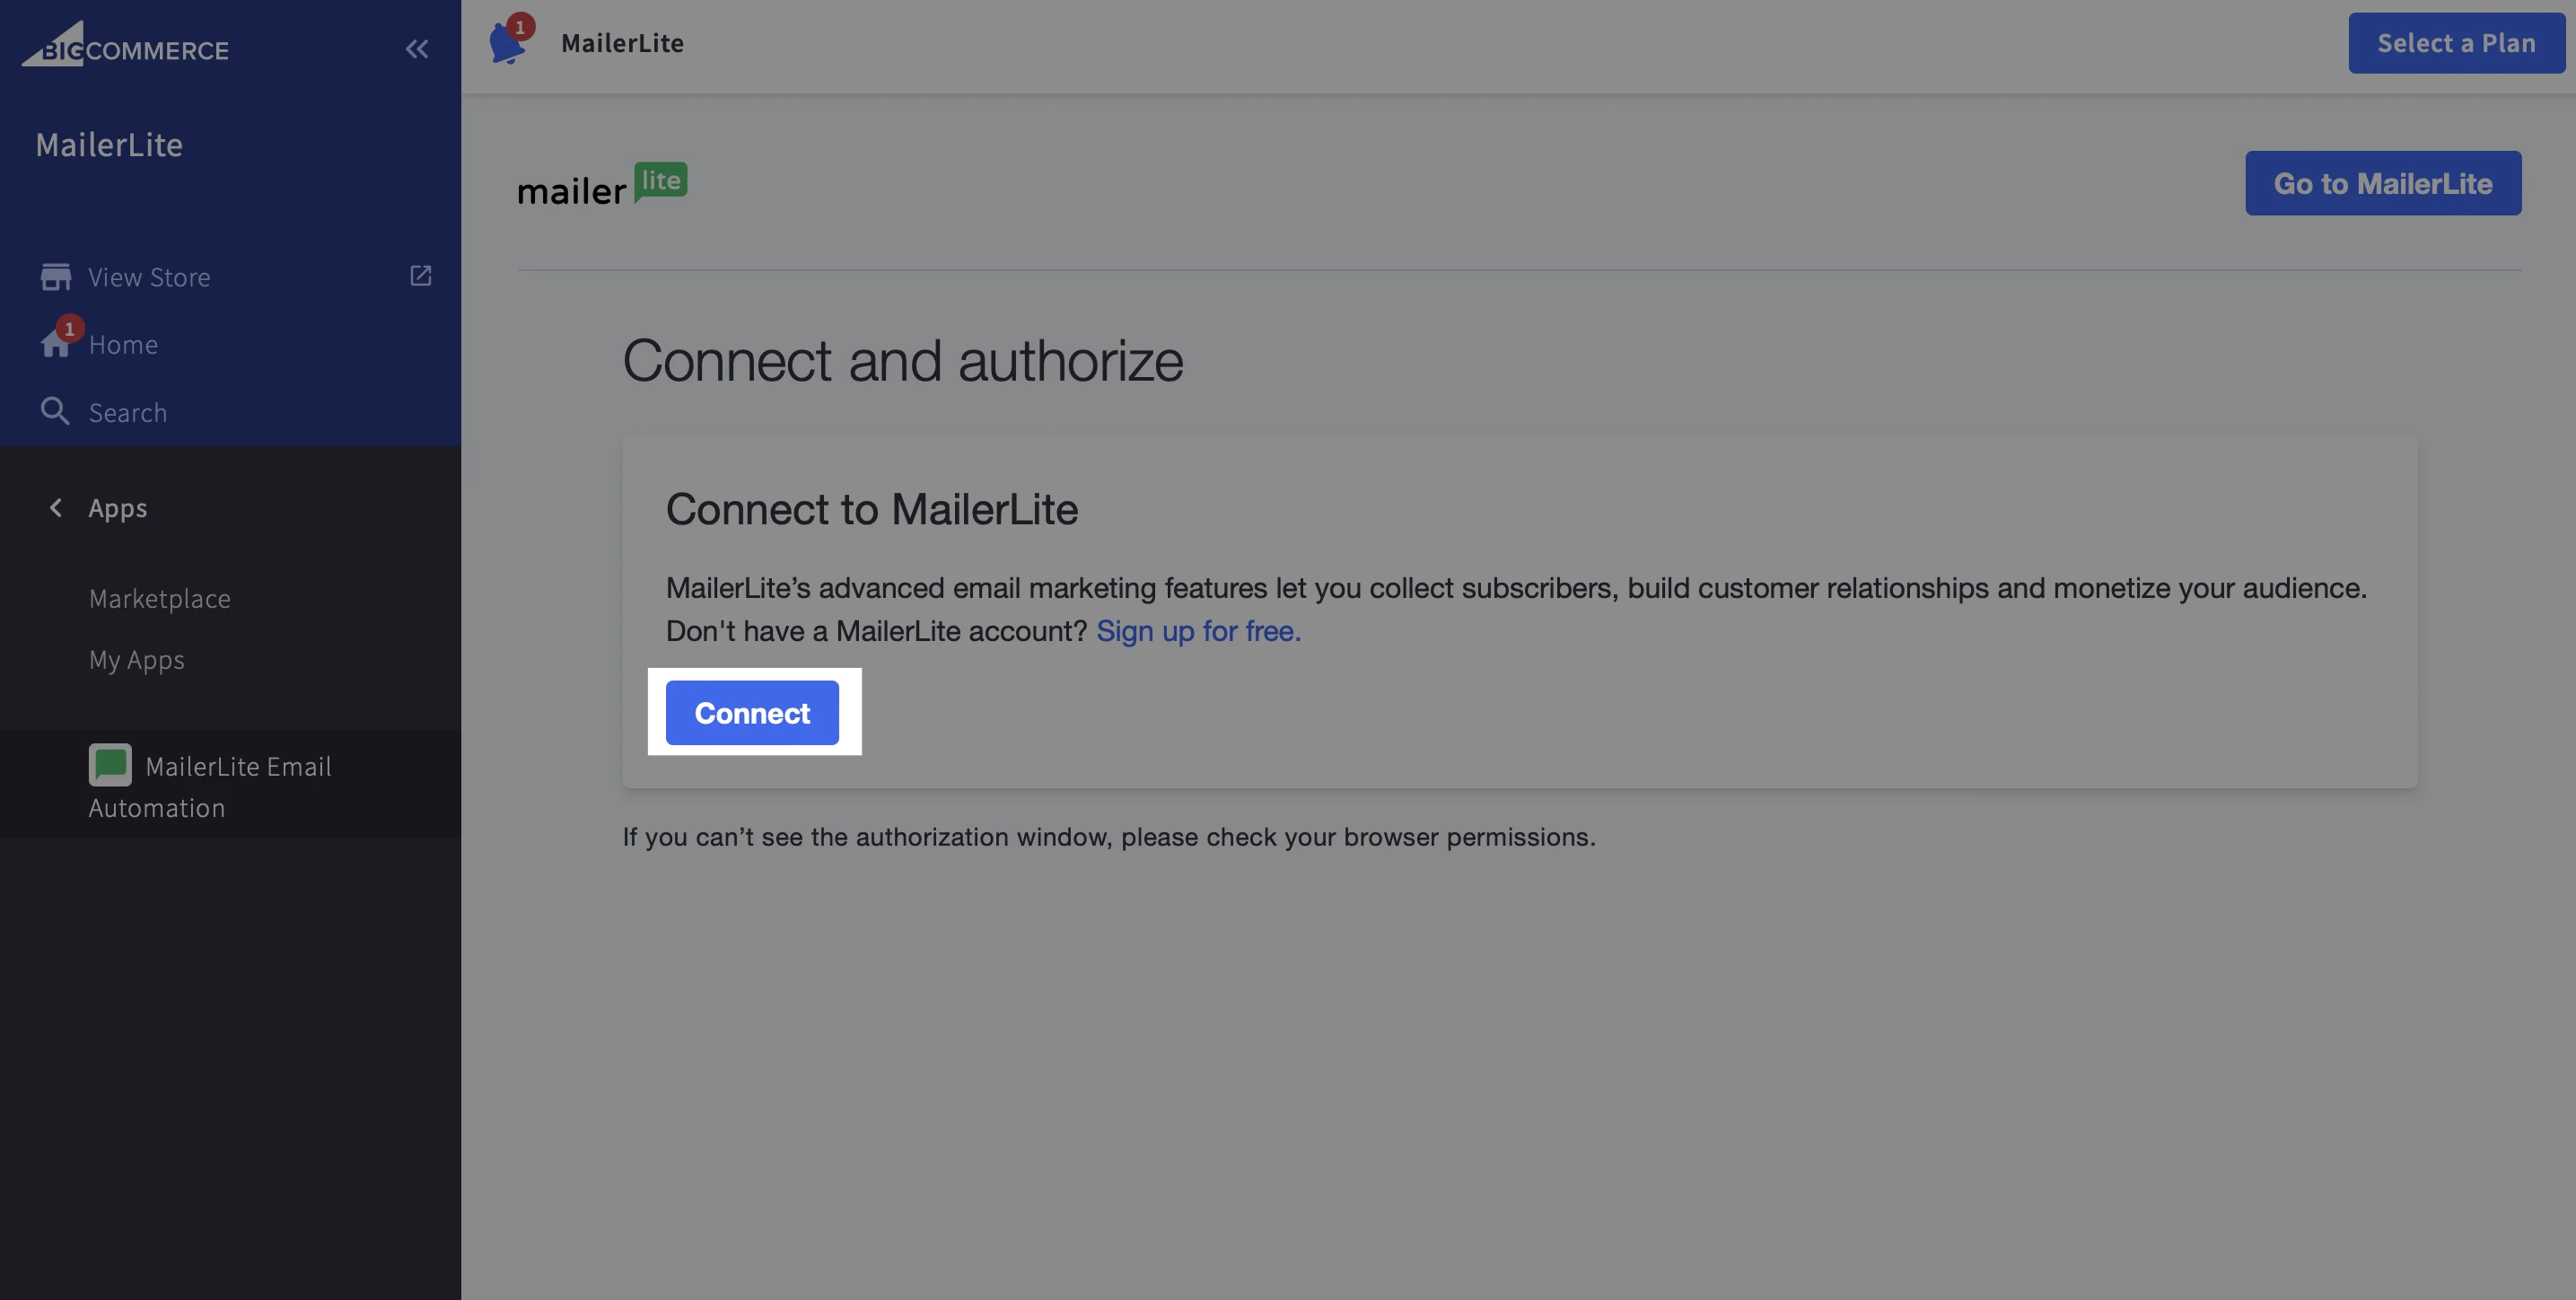
Task: Click the Search magnifier icon
Action: tap(55, 411)
